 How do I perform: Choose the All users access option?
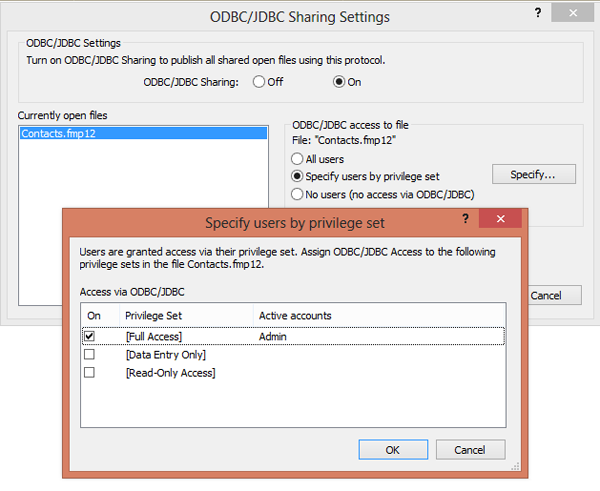[297, 159]
